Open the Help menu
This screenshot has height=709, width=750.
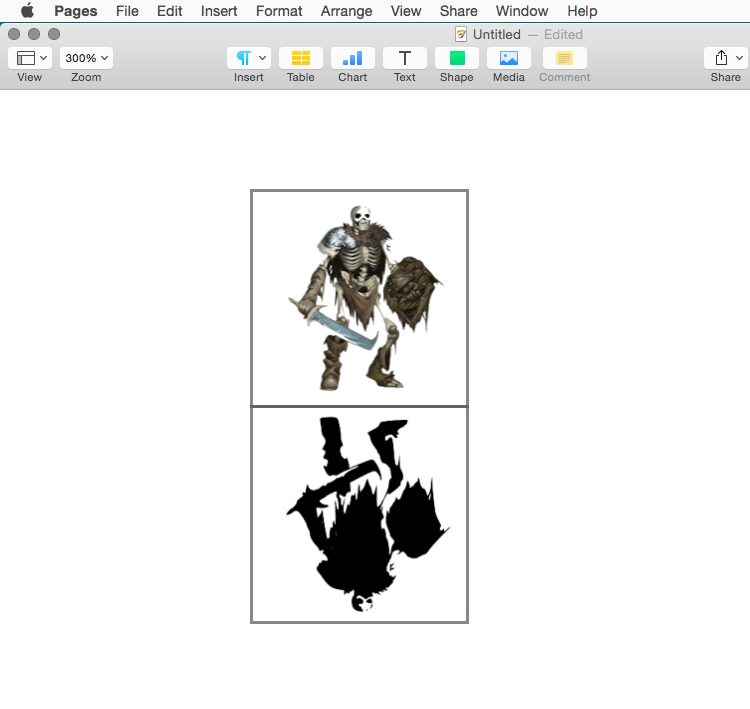point(582,11)
